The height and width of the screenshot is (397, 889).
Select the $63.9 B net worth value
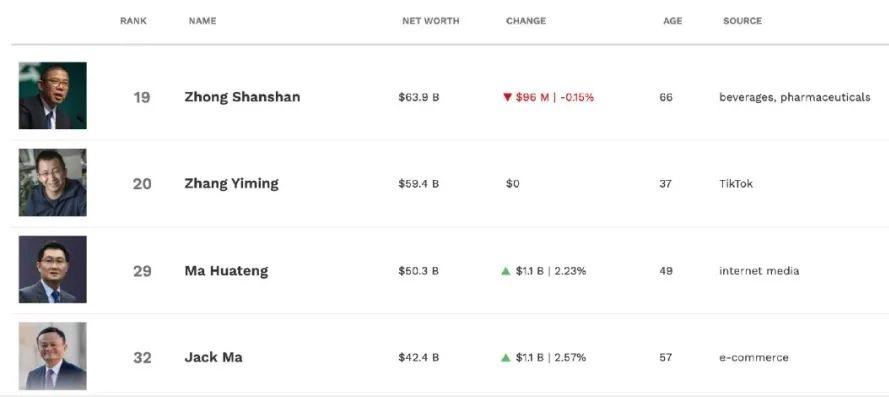(x=419, y=98)
